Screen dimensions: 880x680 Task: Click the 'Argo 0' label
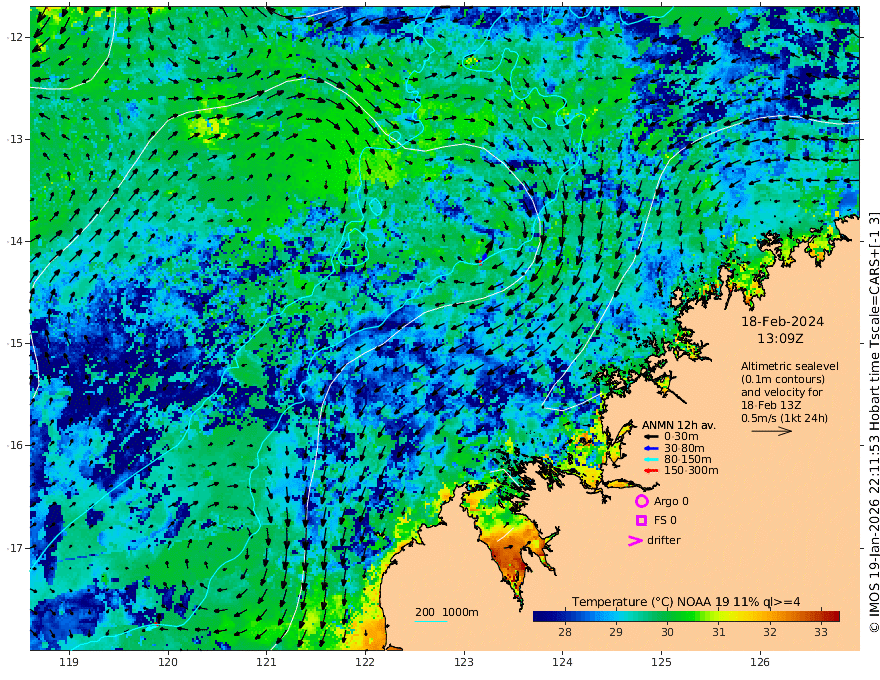[x=671, y=502]
